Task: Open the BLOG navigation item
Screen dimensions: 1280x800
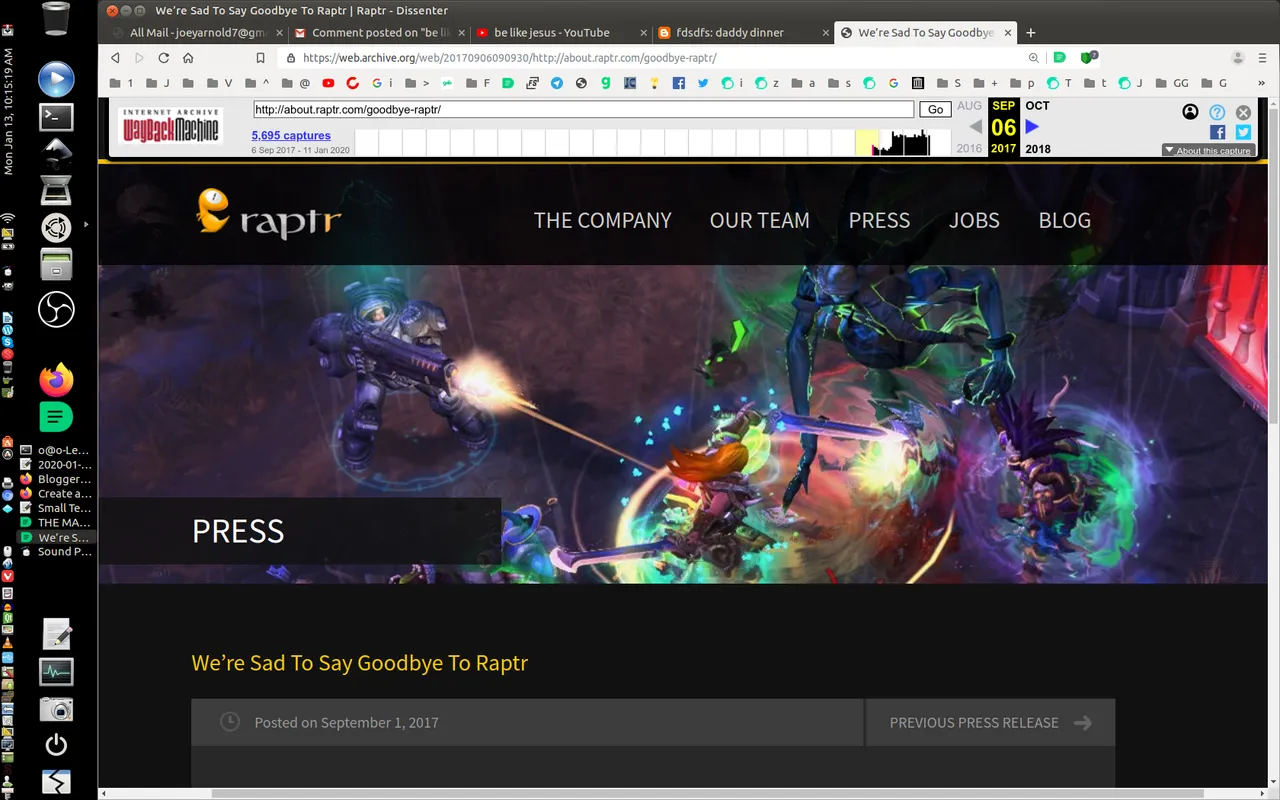Action: coord(1065,220)
